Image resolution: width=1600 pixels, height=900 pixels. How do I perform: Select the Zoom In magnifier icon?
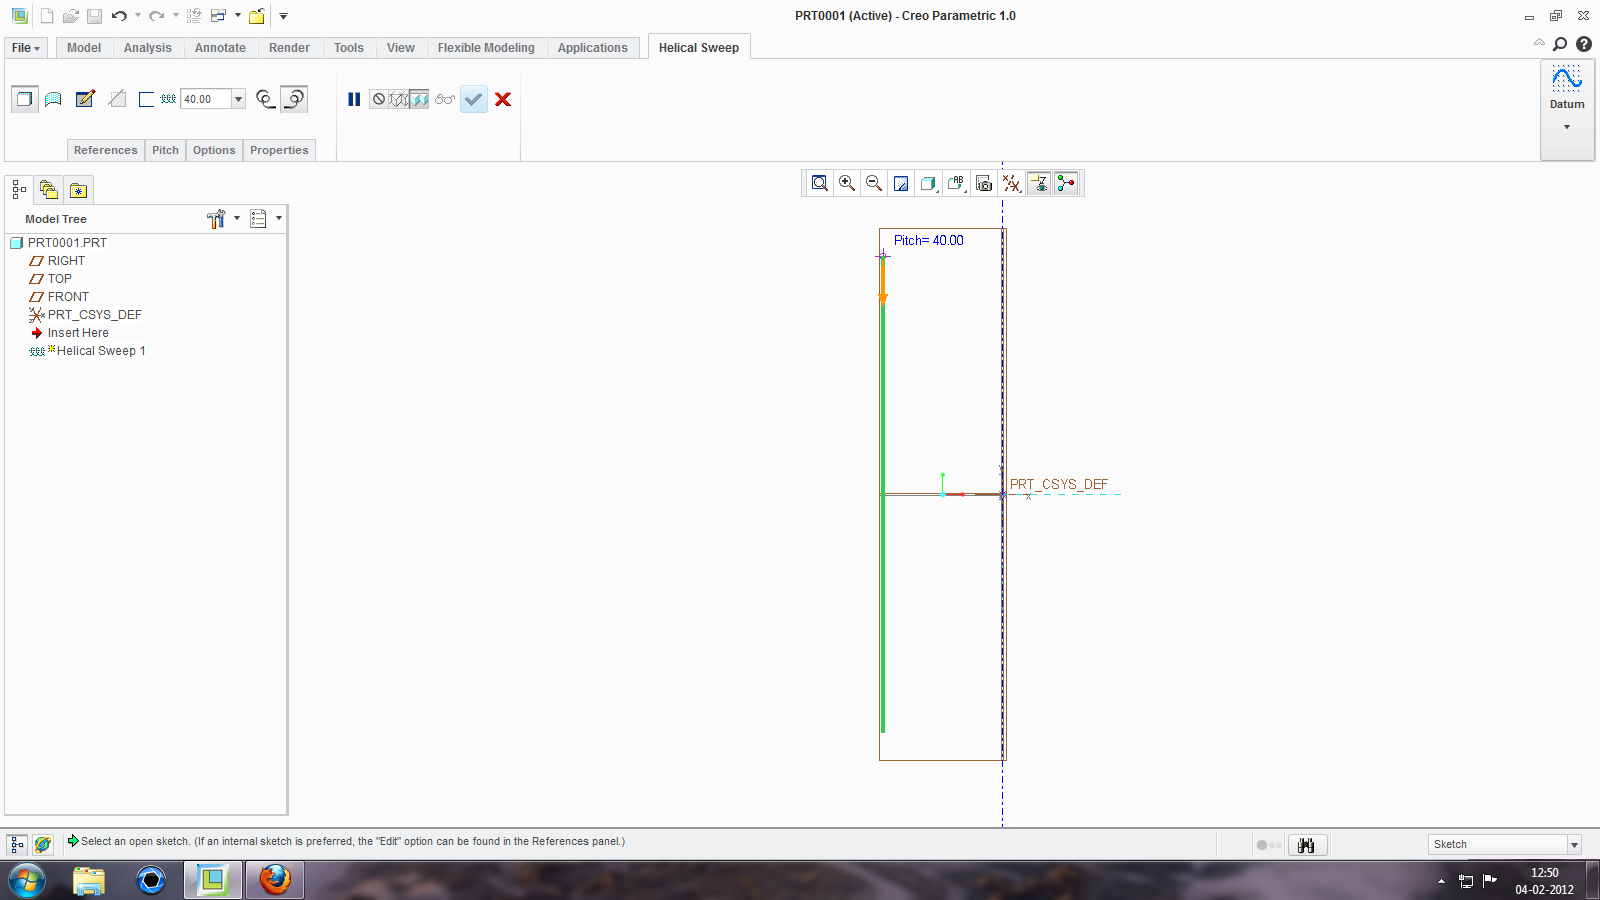[x=847, y=183]
